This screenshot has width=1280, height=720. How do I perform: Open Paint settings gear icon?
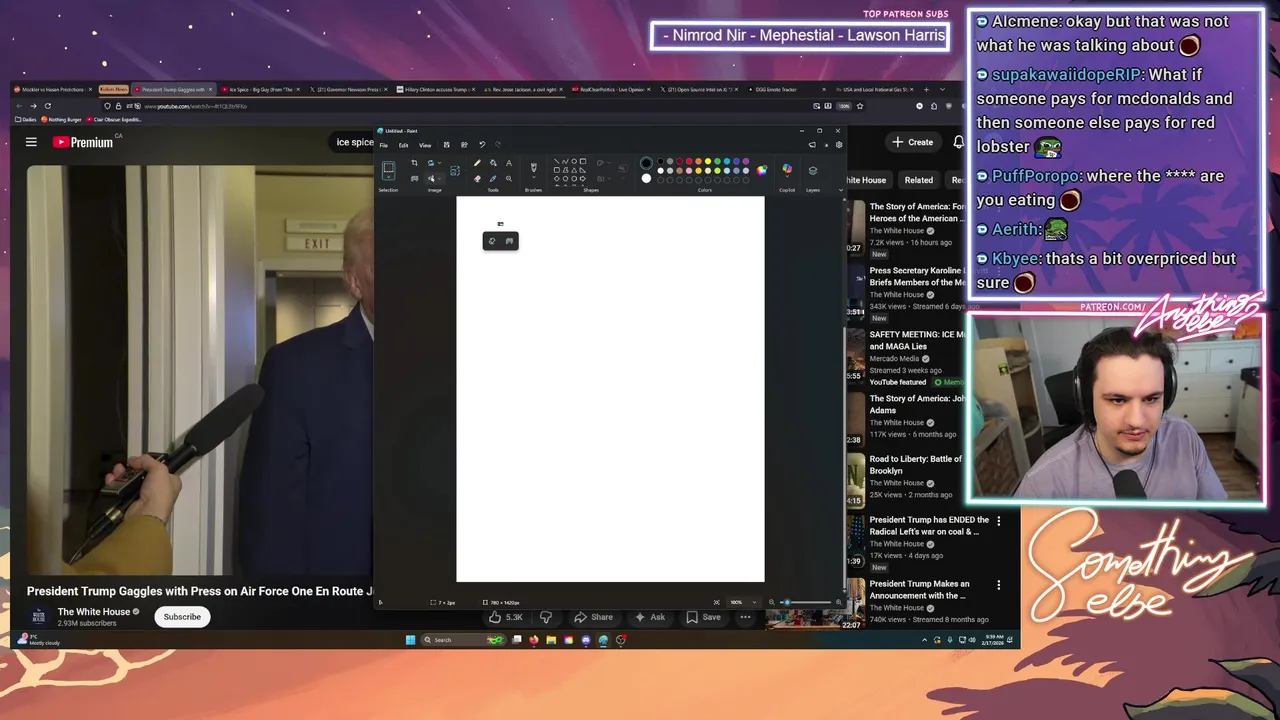pyautogui.click(x=839, y=145)
